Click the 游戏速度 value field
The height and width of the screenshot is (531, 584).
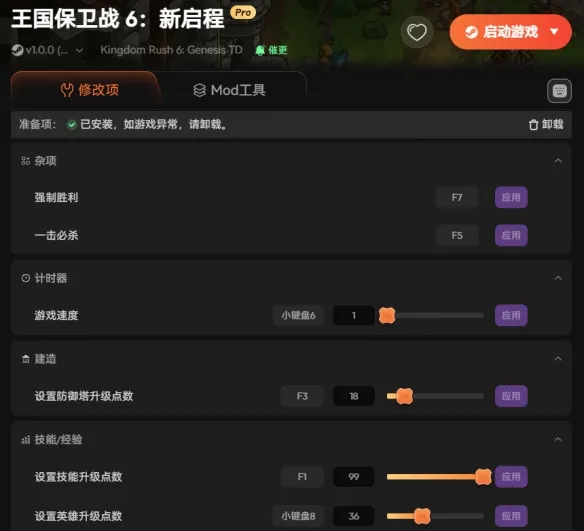pos(353,315)
